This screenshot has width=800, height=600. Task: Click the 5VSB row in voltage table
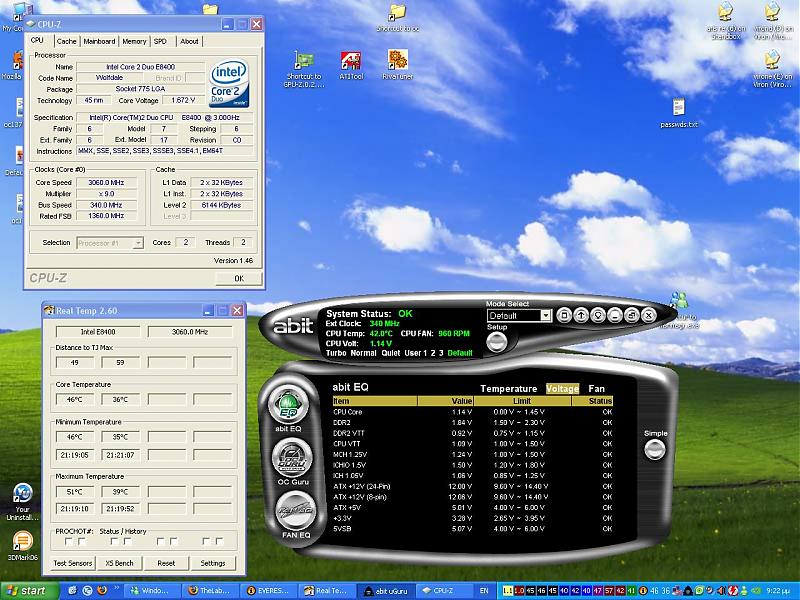pyautogui.click(x=472, y=529)
